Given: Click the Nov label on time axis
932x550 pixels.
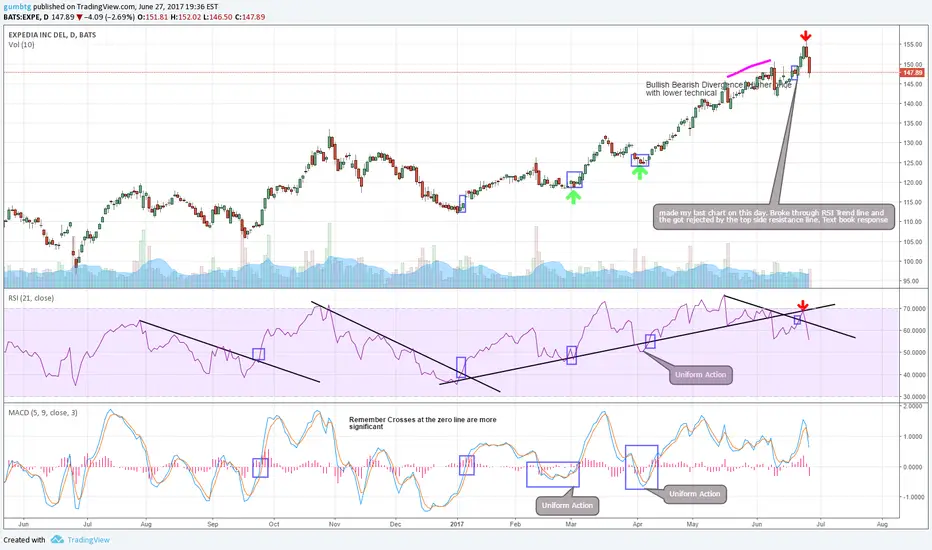Looking at the screenshot, I should pos(335,524).
